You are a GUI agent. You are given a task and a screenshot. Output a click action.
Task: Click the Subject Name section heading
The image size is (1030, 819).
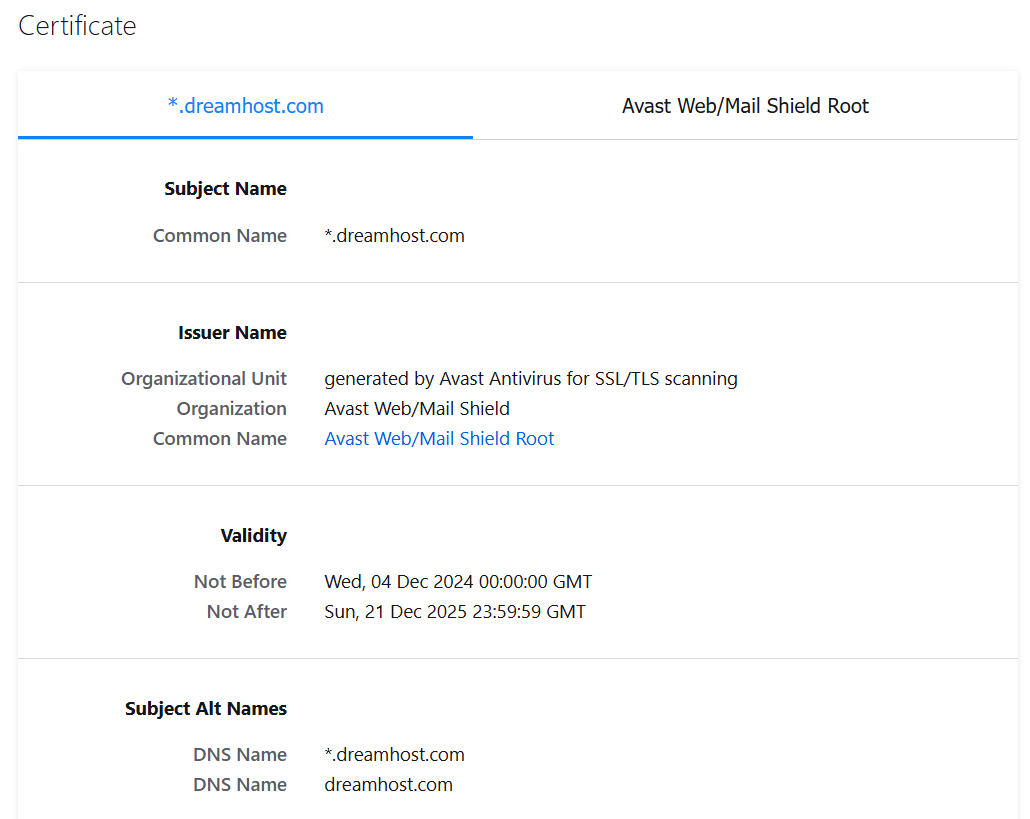coord(225,189)
